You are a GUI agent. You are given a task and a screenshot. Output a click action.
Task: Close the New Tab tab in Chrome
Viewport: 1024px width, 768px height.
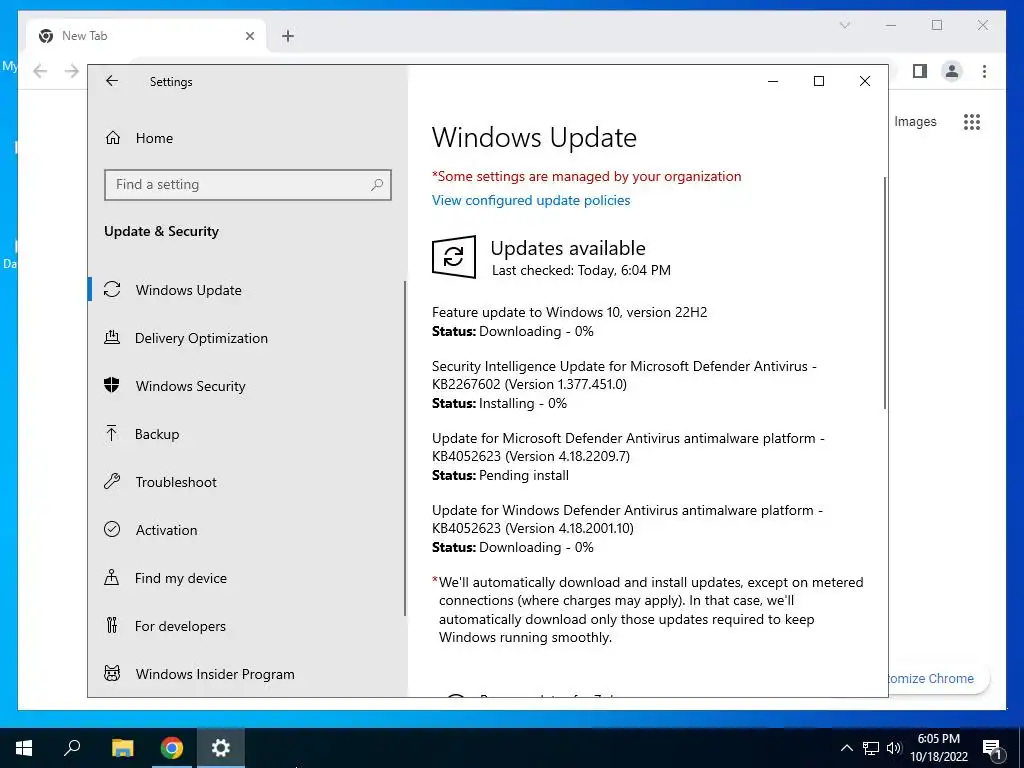pos(249,36)
